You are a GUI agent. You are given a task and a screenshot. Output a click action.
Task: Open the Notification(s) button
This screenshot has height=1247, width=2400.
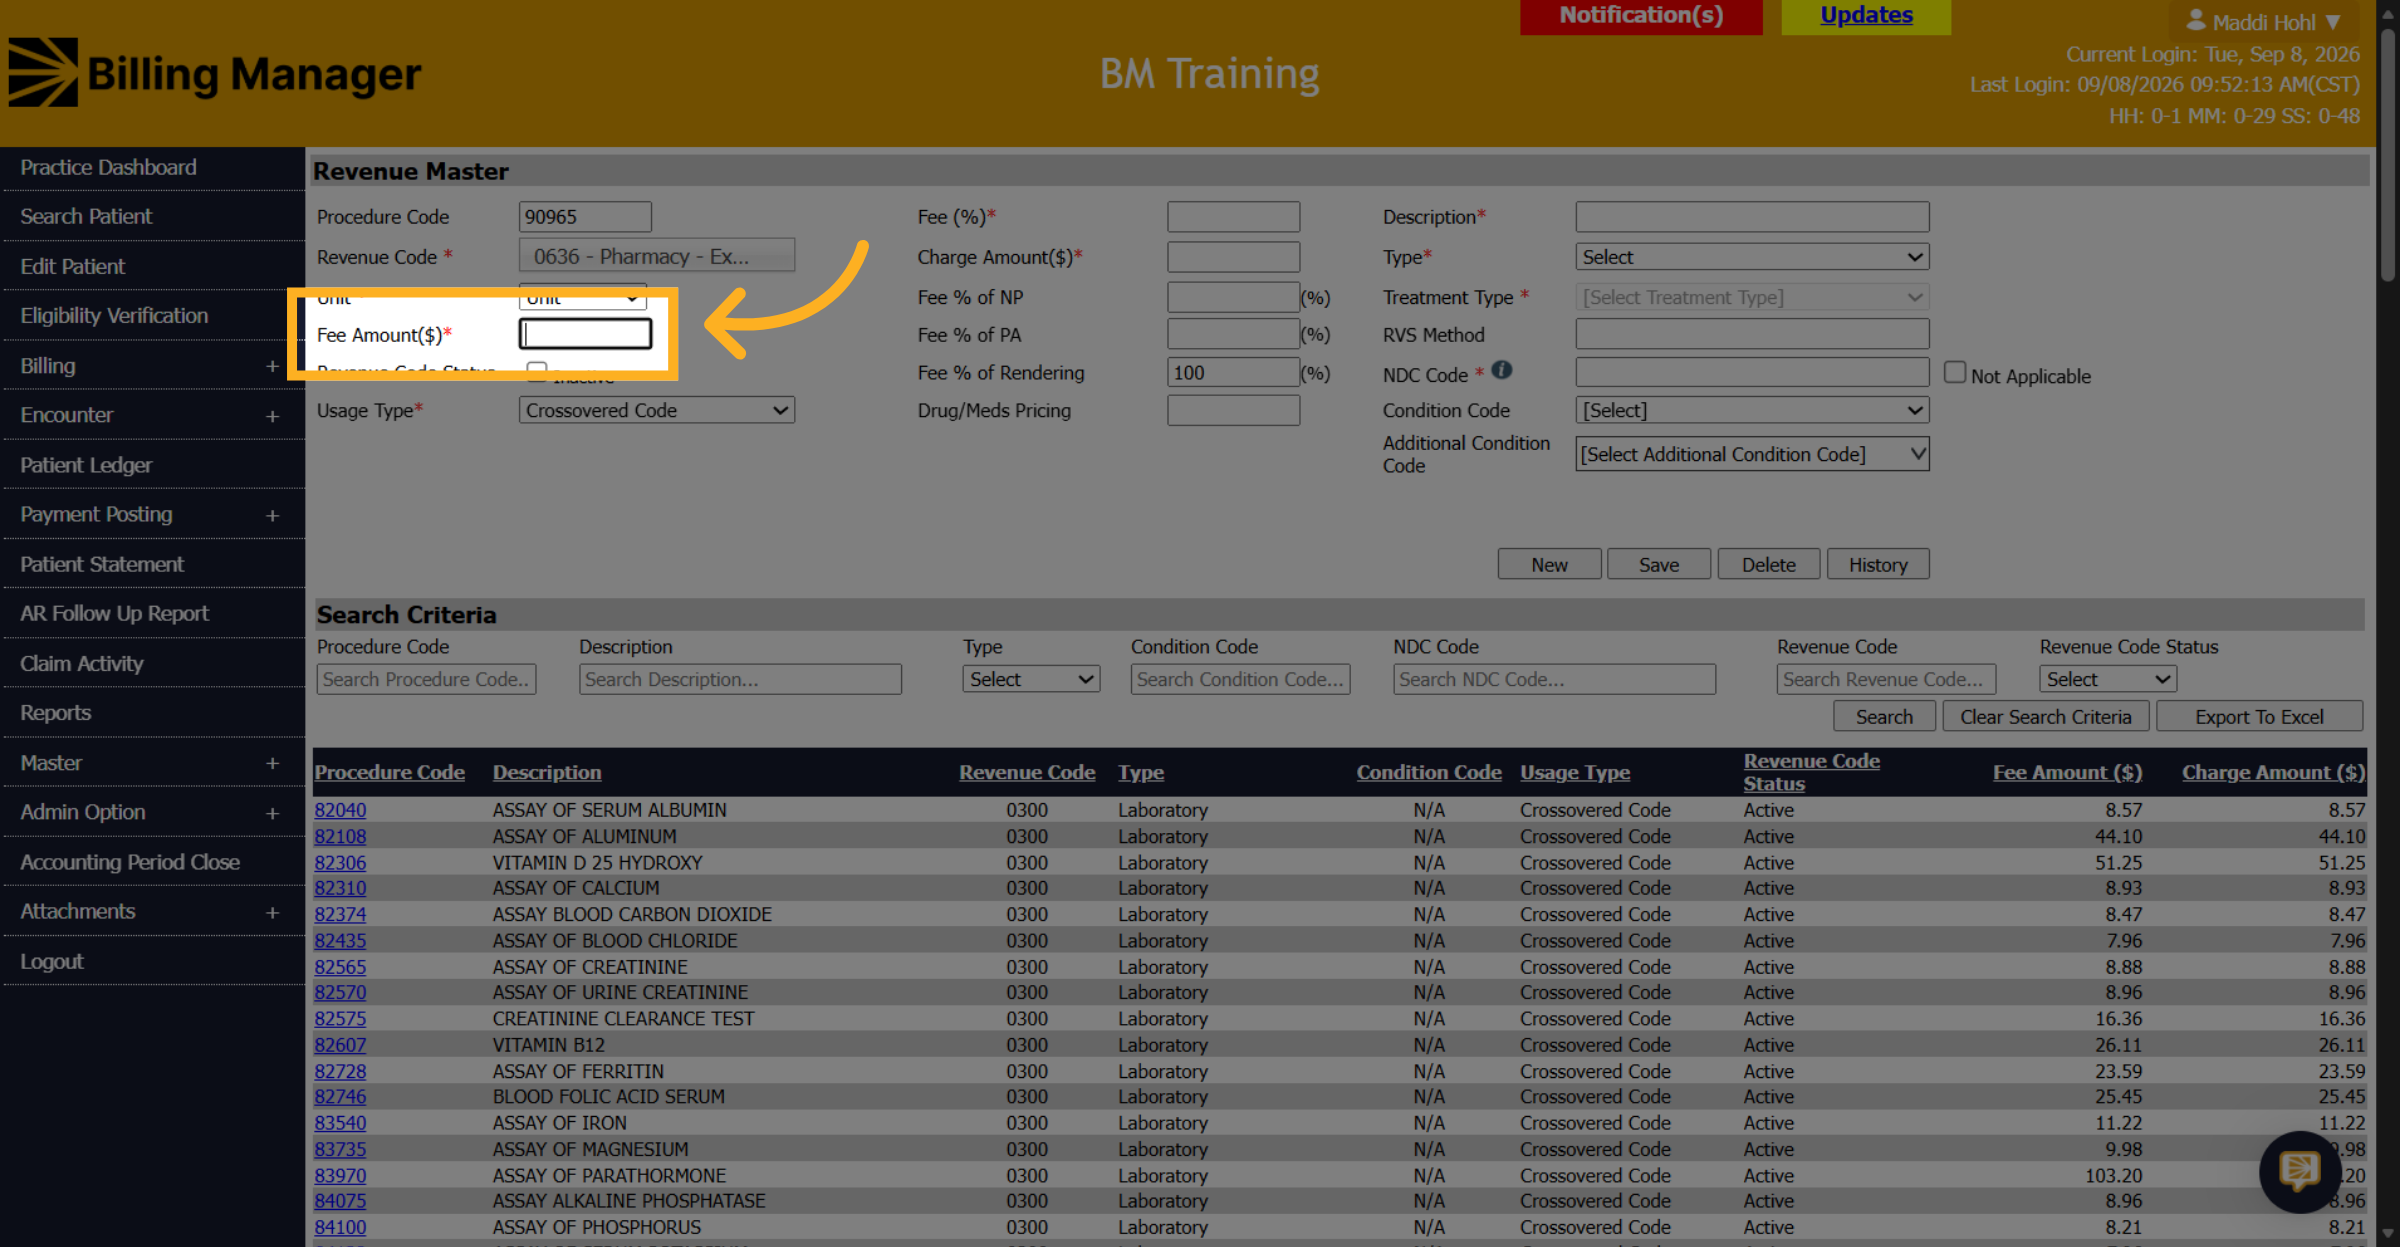1641,16
